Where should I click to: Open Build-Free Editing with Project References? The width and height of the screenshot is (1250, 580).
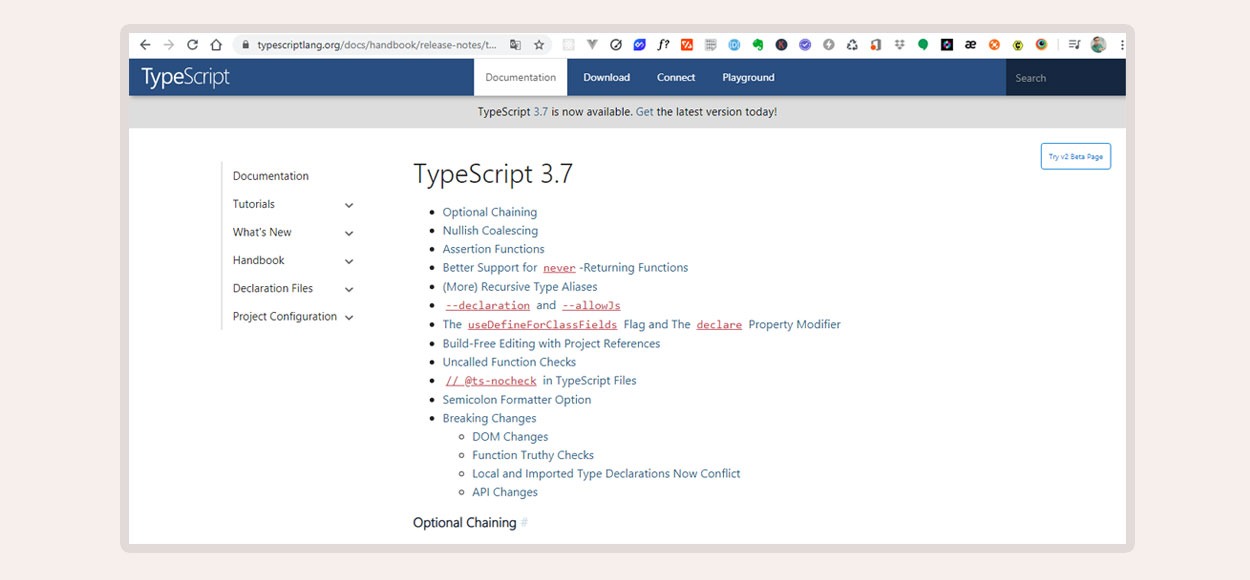click(x=552, y=343)
